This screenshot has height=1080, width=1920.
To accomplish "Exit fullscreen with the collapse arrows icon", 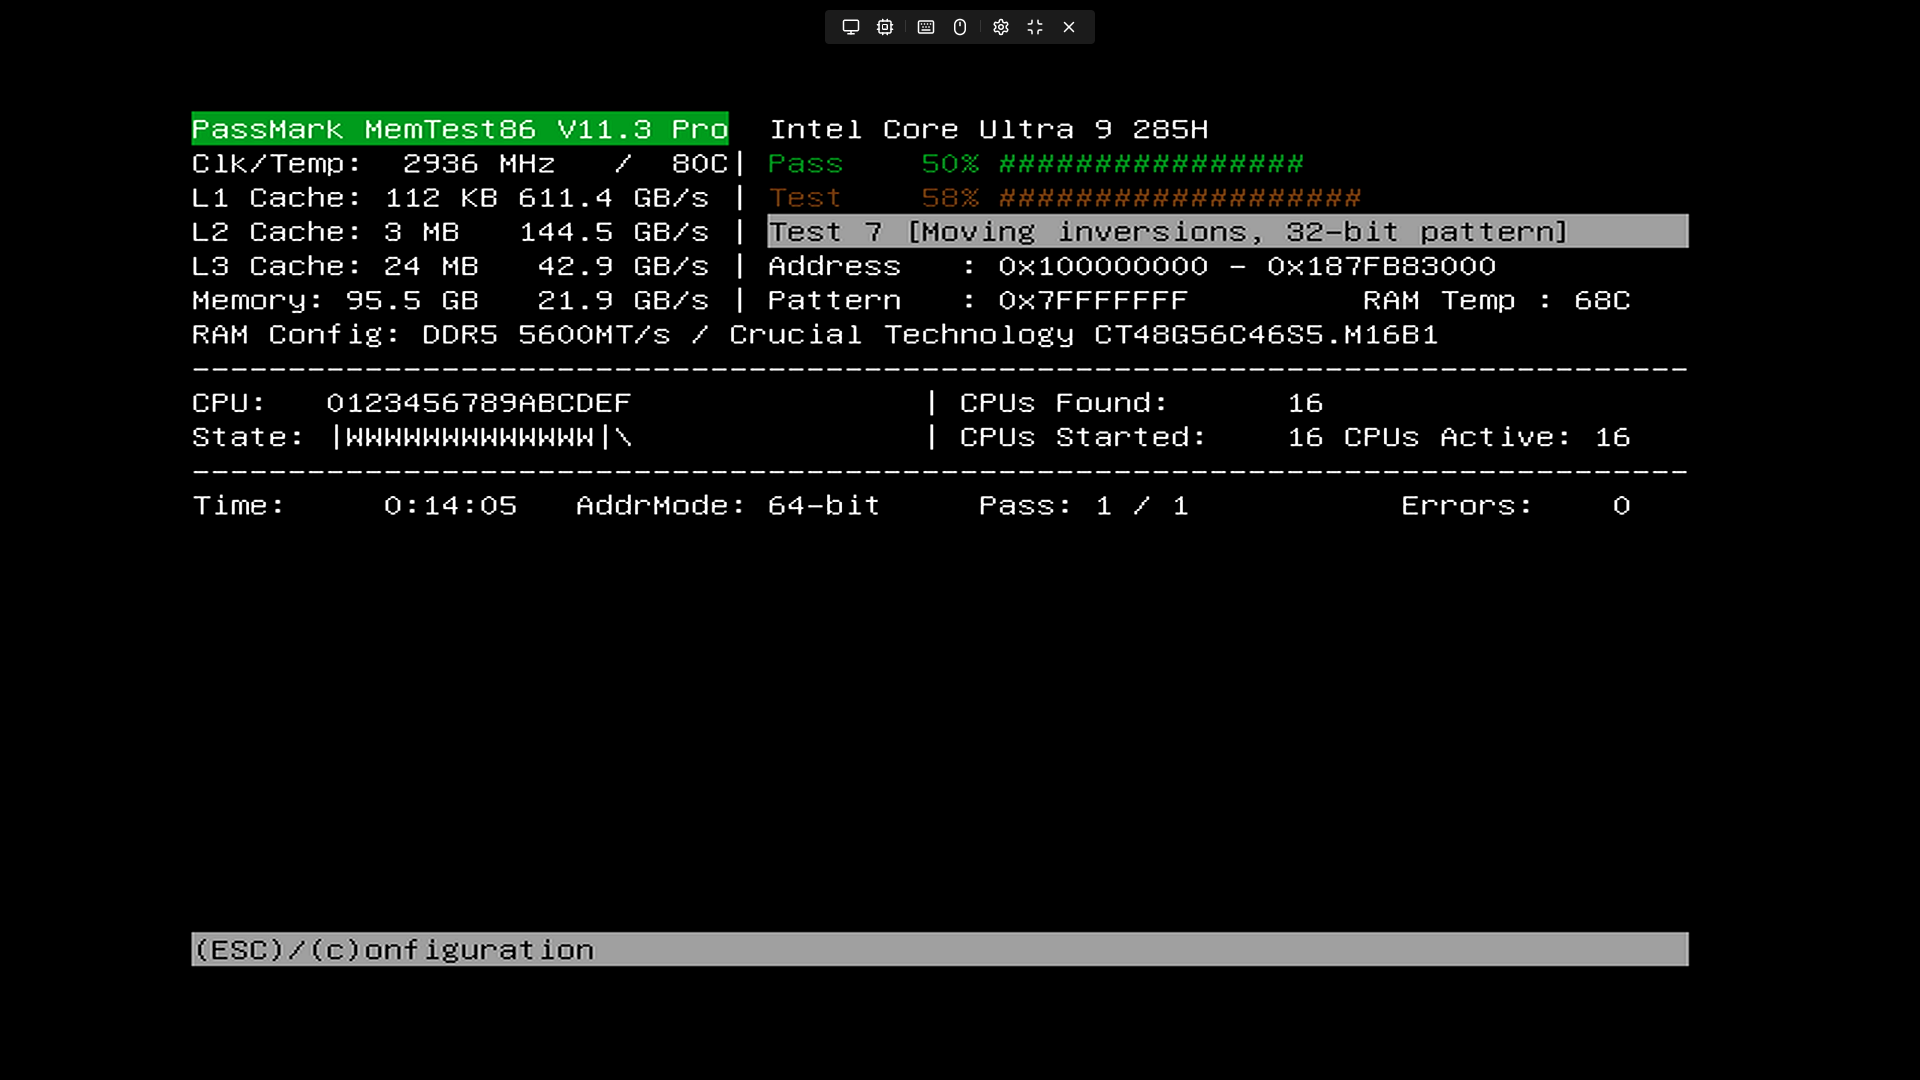I will (x=1035, y=27).
